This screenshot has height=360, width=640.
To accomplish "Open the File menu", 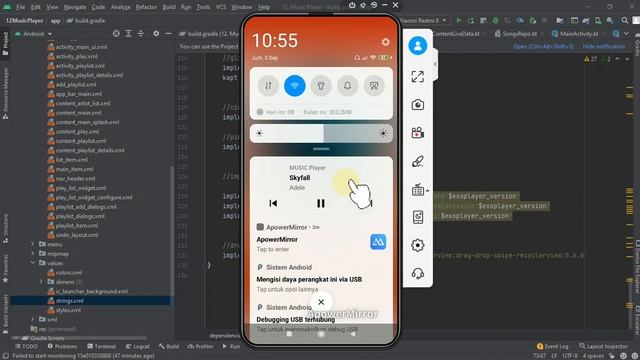I will pyautogui.click(x=20, y=7).
